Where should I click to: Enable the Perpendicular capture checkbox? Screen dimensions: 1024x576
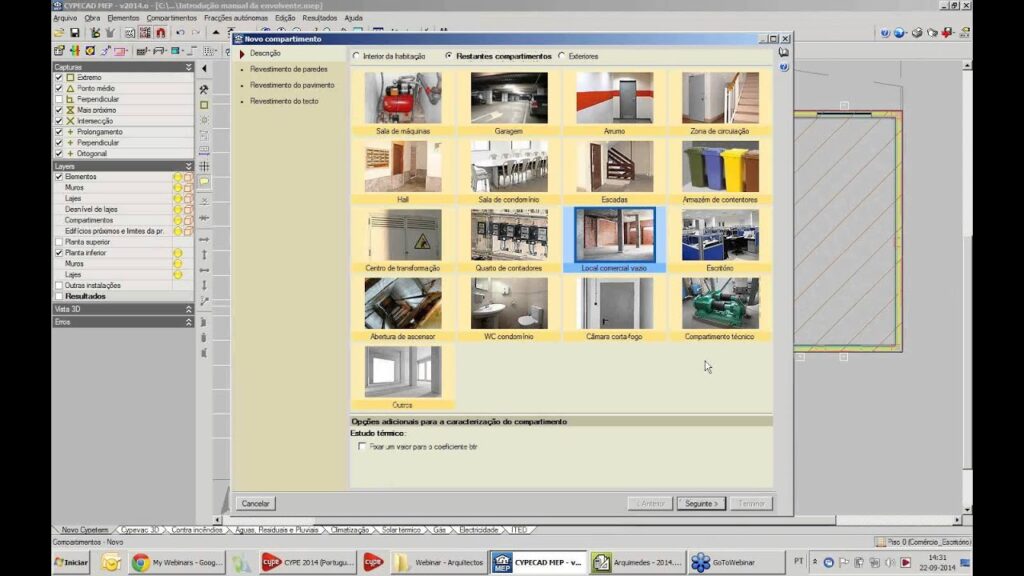(59, 99)
